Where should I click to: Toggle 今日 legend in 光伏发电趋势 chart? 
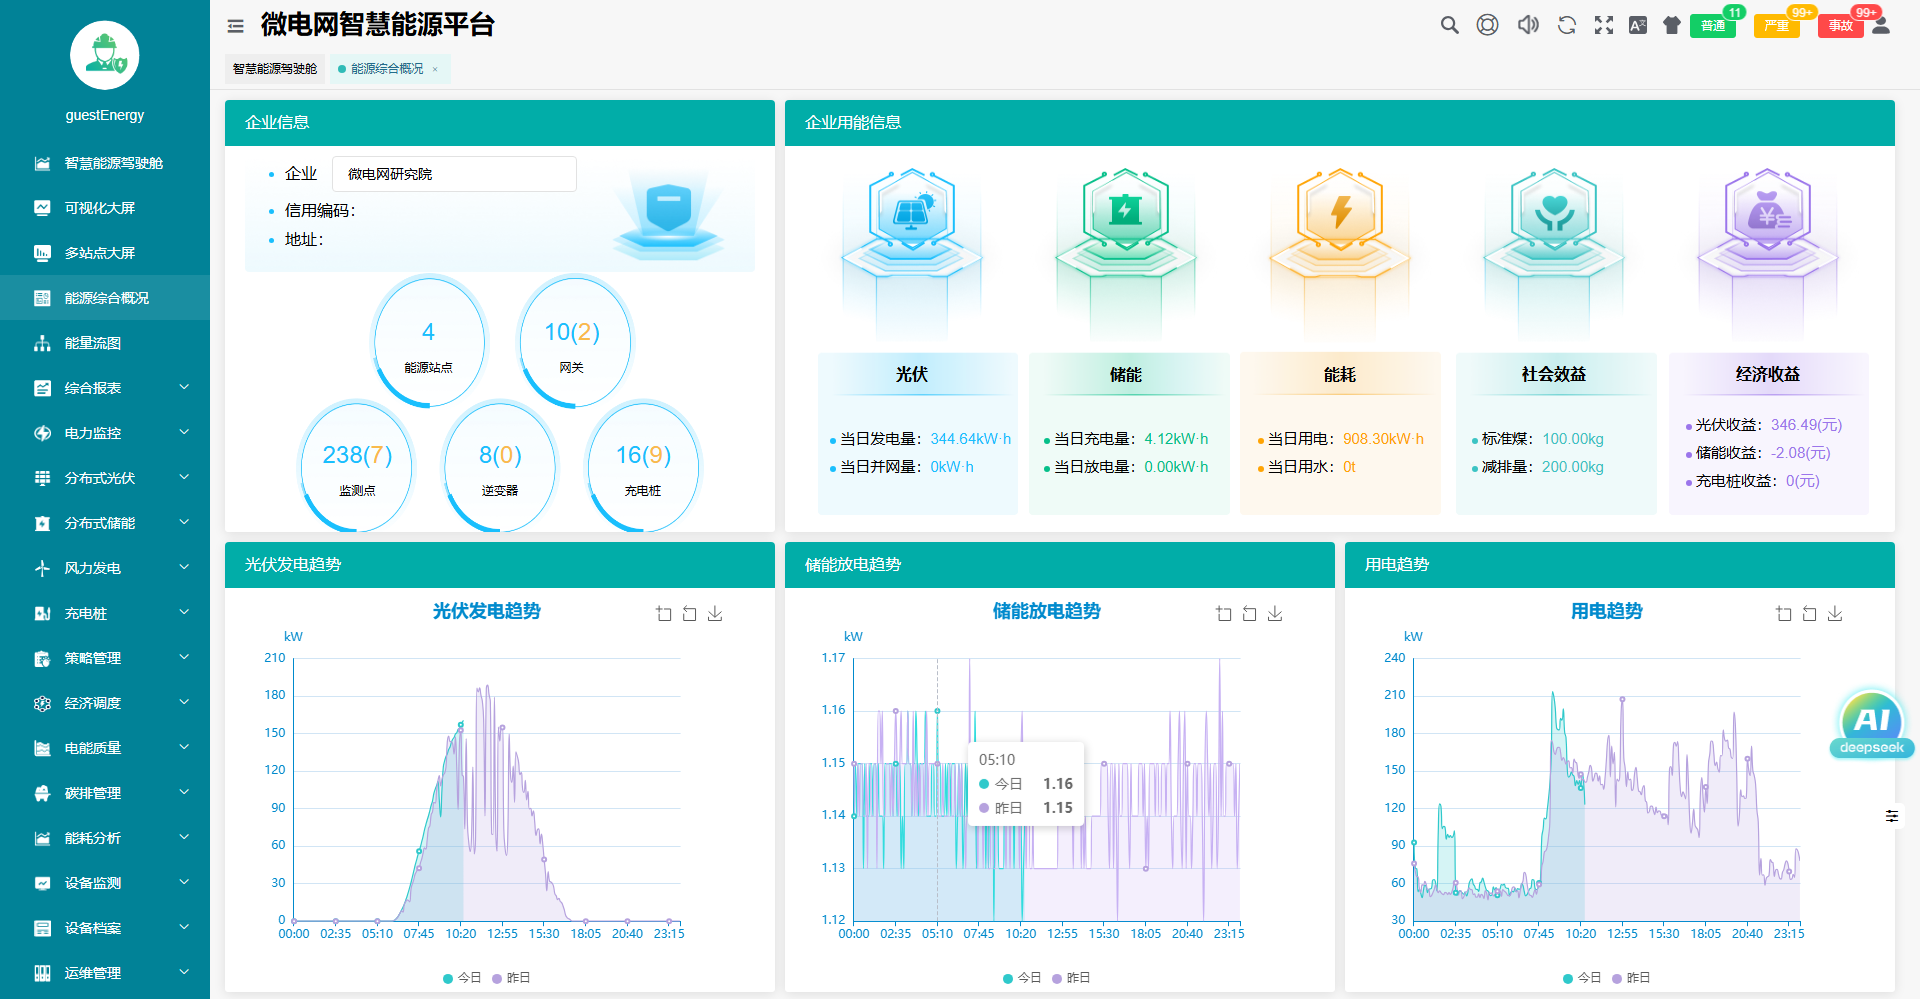click(x=462, y=978)
